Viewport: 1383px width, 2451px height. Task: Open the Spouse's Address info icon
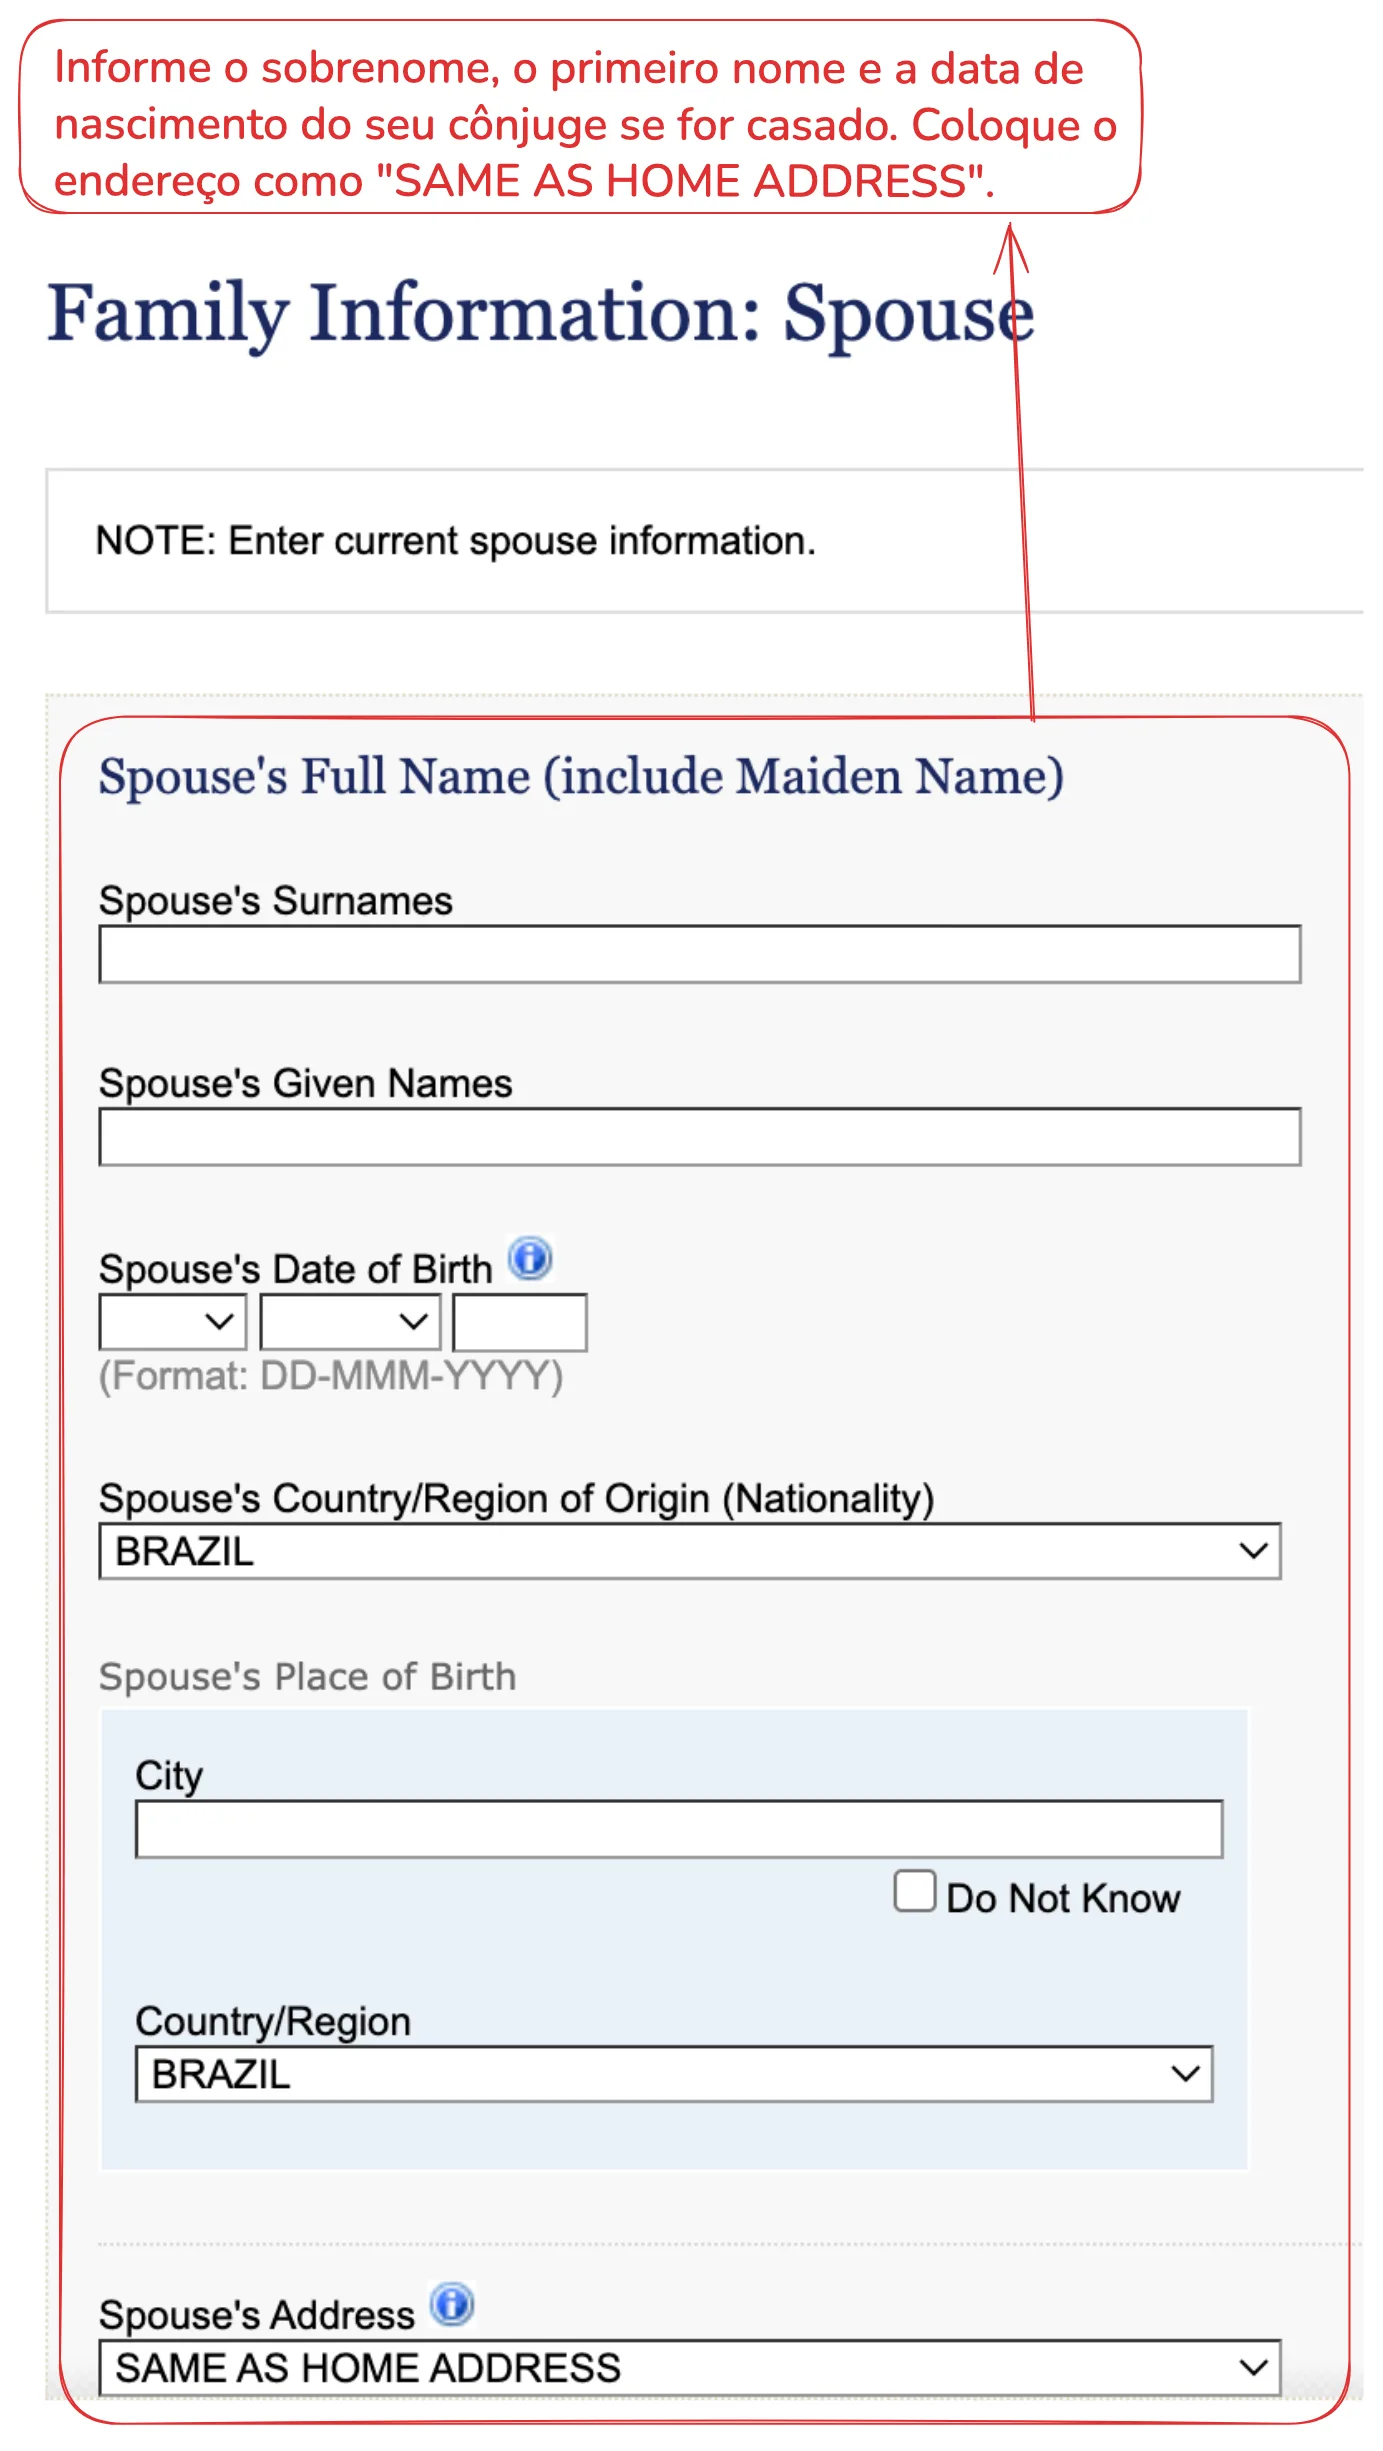pos(452,2304)
